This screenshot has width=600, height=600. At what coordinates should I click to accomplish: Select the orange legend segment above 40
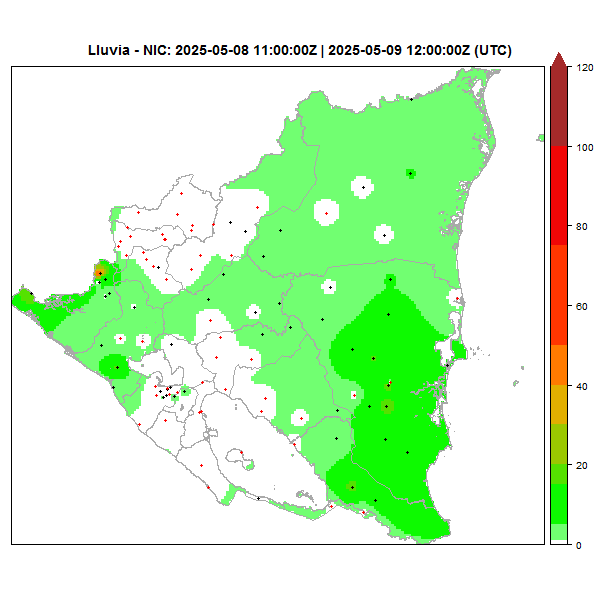(559, 365)
